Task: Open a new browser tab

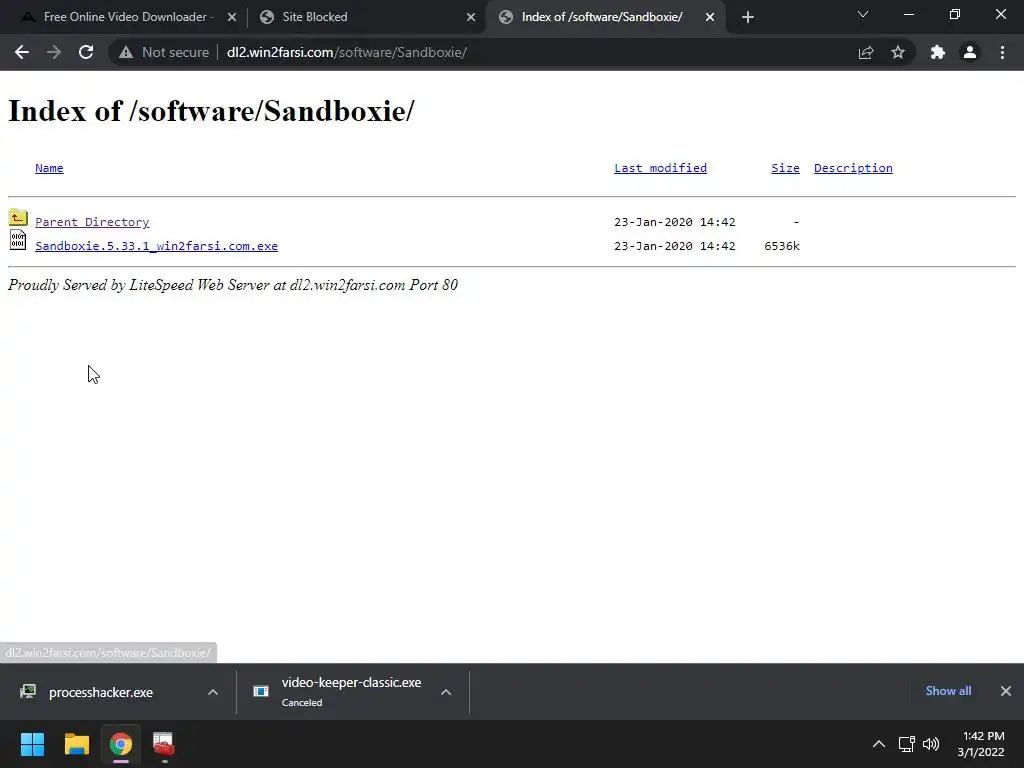Action: coord(748,17)
